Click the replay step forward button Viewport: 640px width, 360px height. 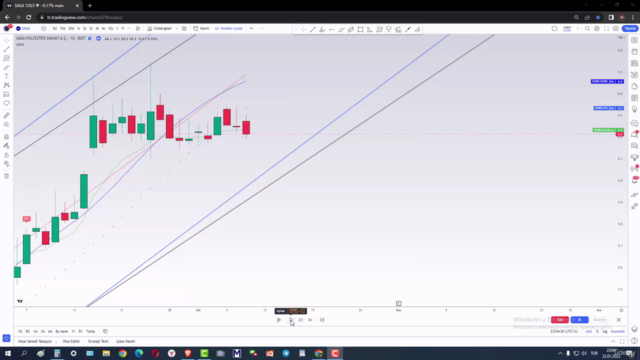pyautogui.click(x=300, y=320)
